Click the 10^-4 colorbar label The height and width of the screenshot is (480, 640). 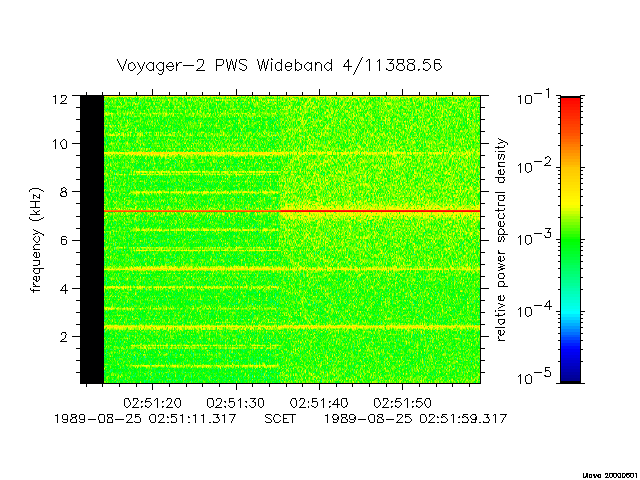[534, 311]
